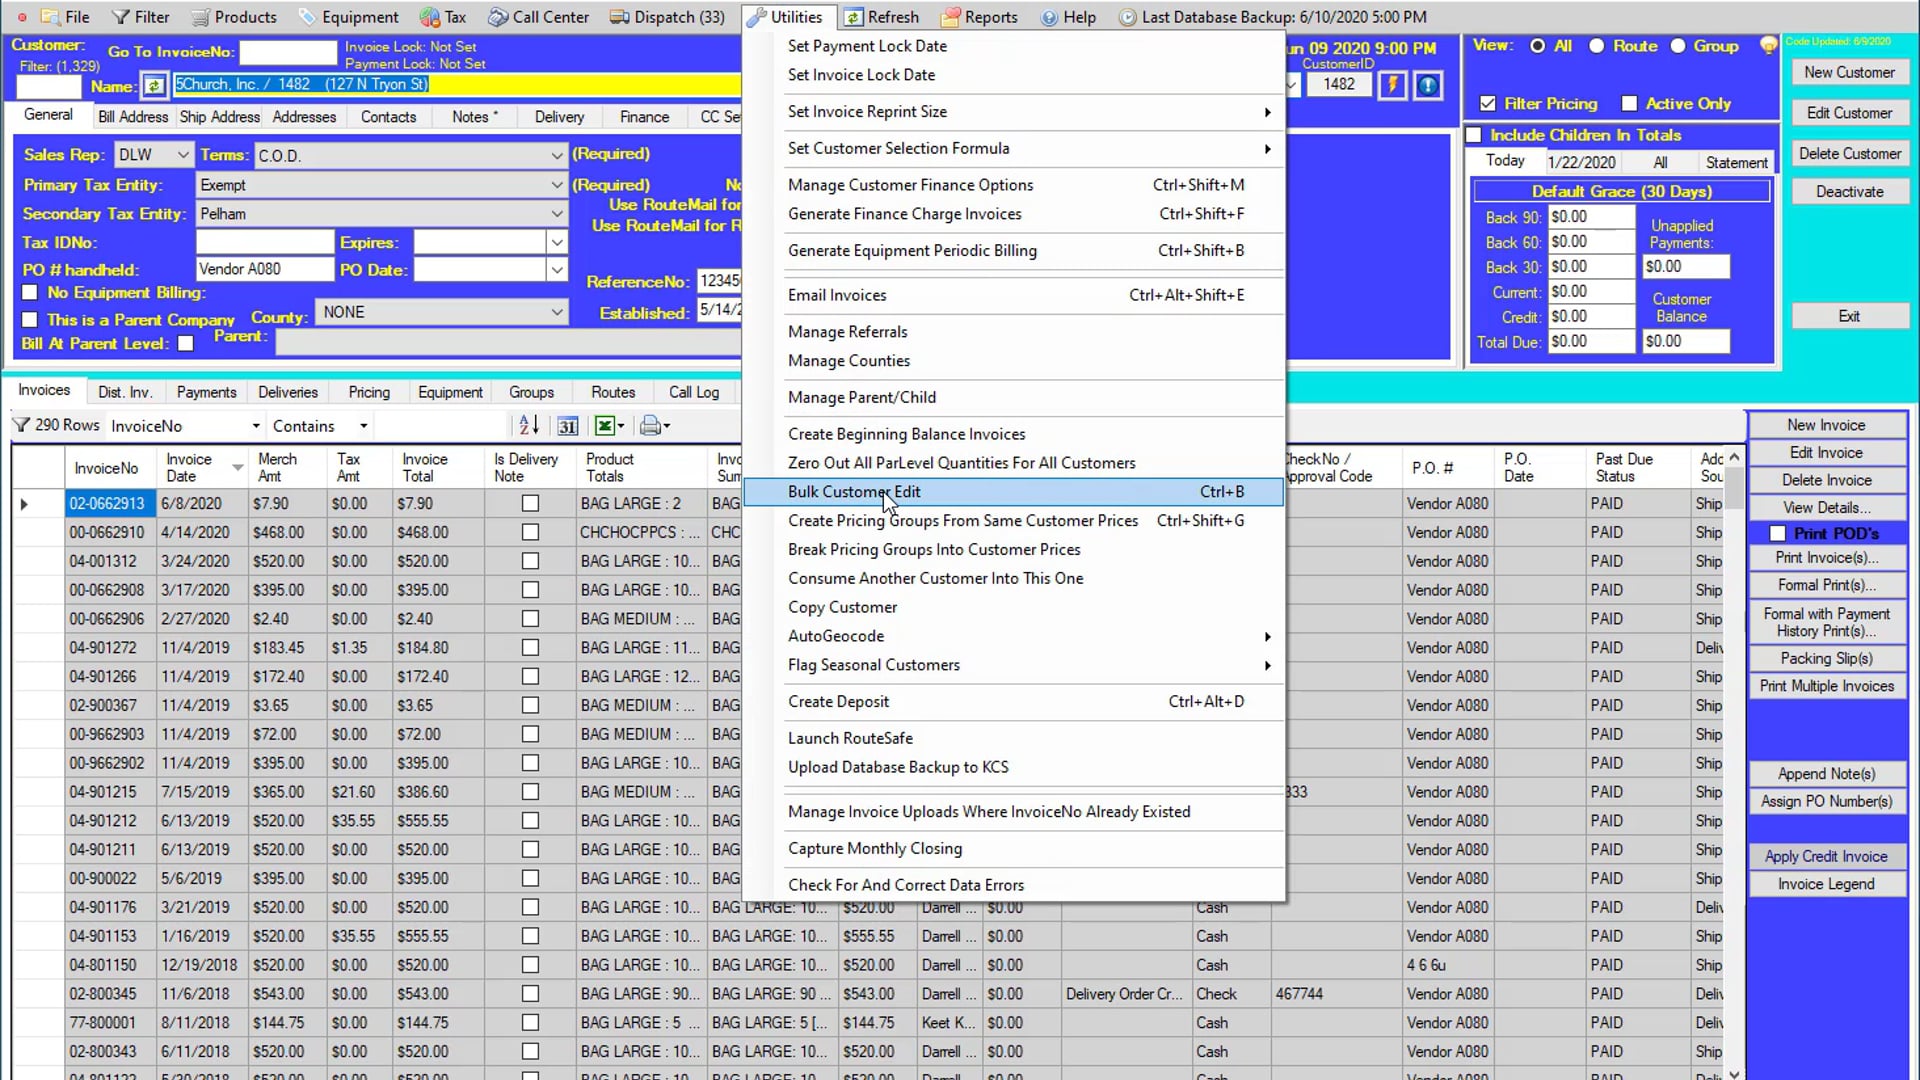Check Is Delivery Note for invoice 02-0662913
Screen dimensions: 1920x1080
530,503
